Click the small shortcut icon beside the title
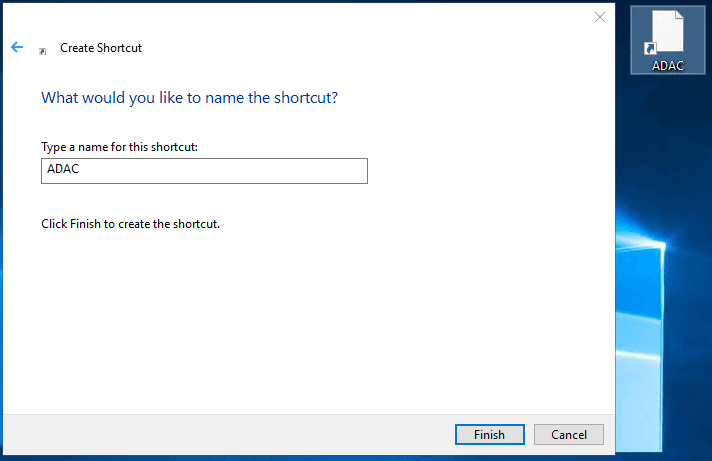The height and width of the screenshot is (461, 712). 42,50
